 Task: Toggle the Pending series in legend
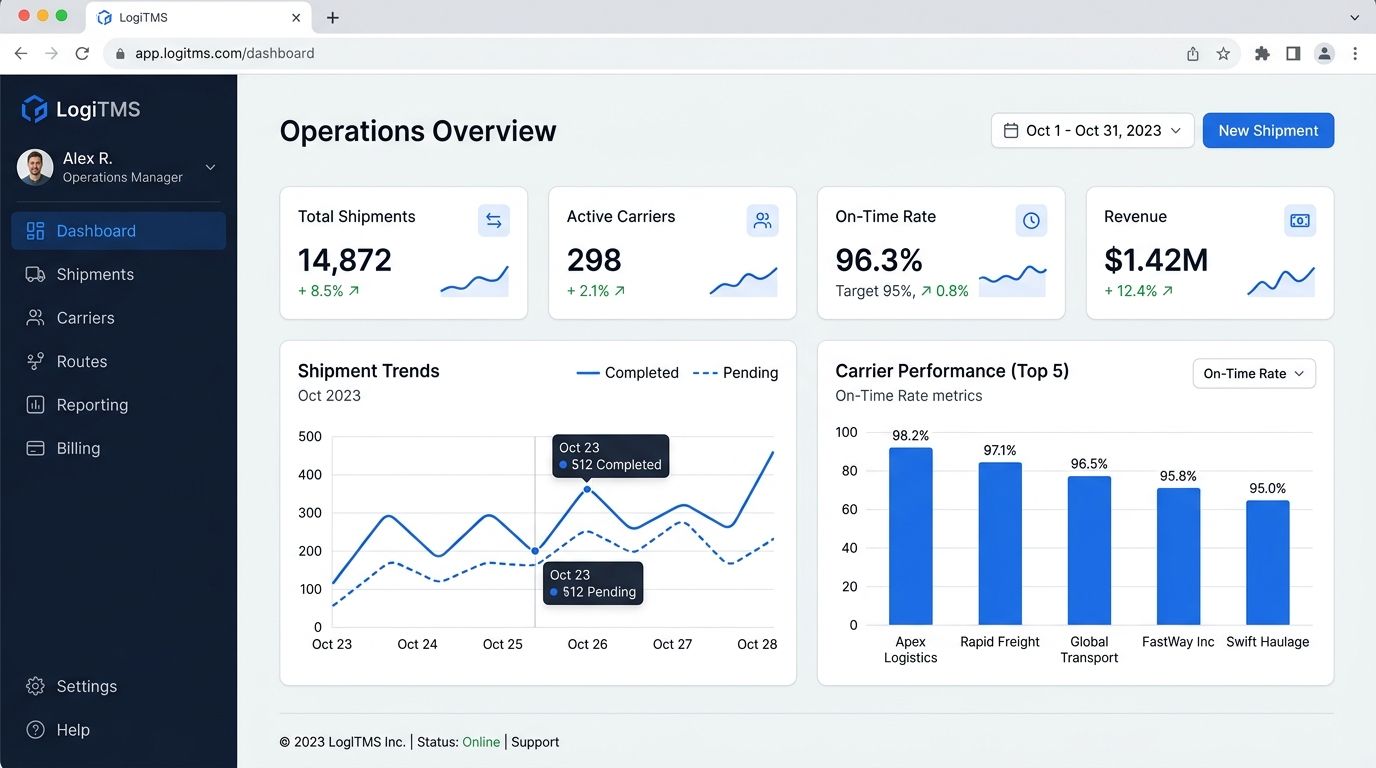point(735,373)
